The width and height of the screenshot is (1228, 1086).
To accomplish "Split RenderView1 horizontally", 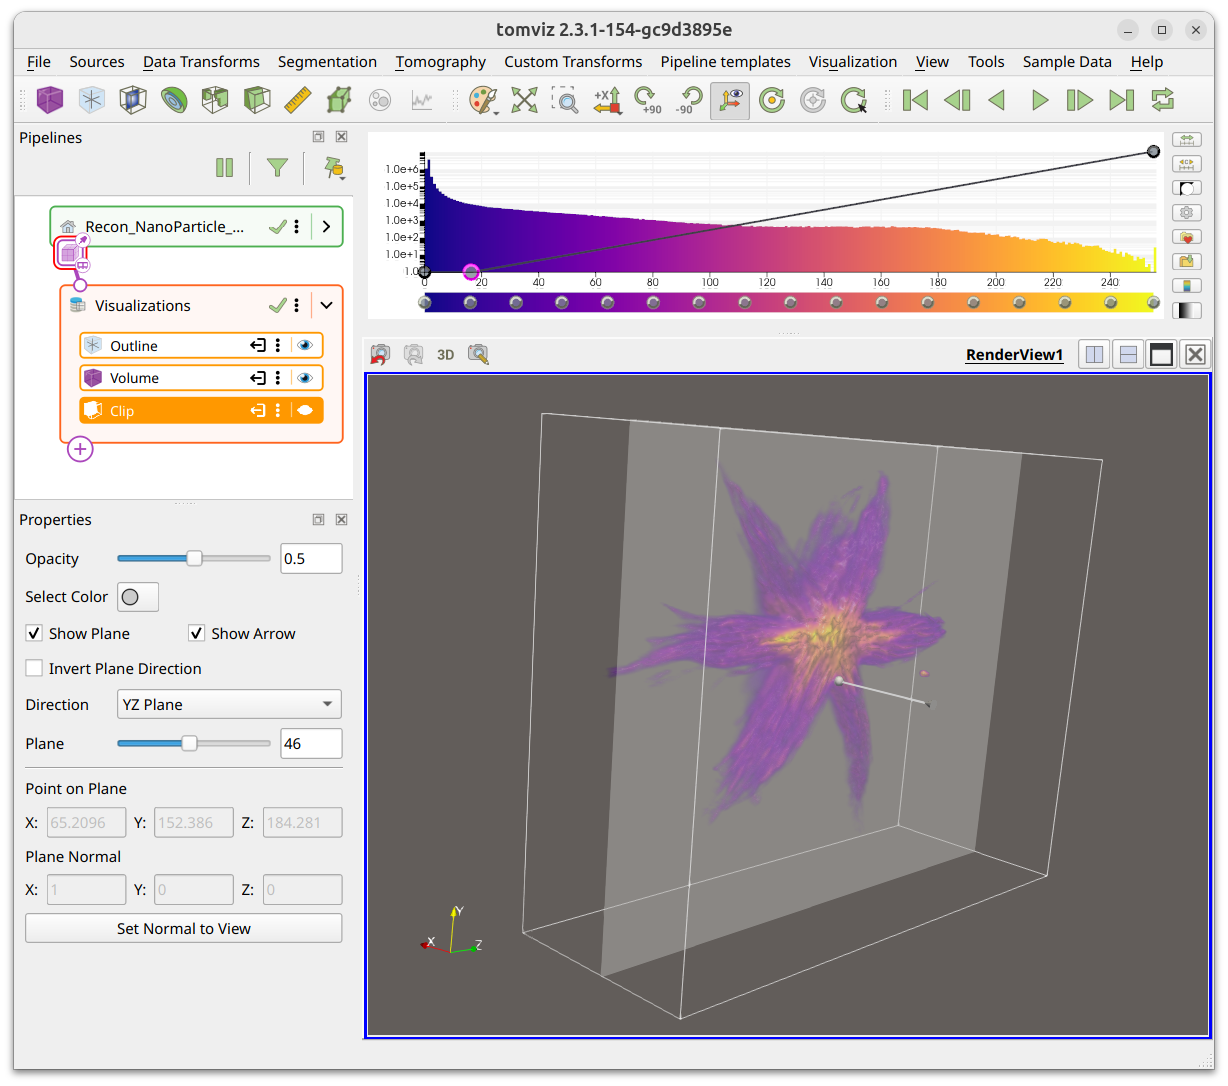I will [1095, 354].
